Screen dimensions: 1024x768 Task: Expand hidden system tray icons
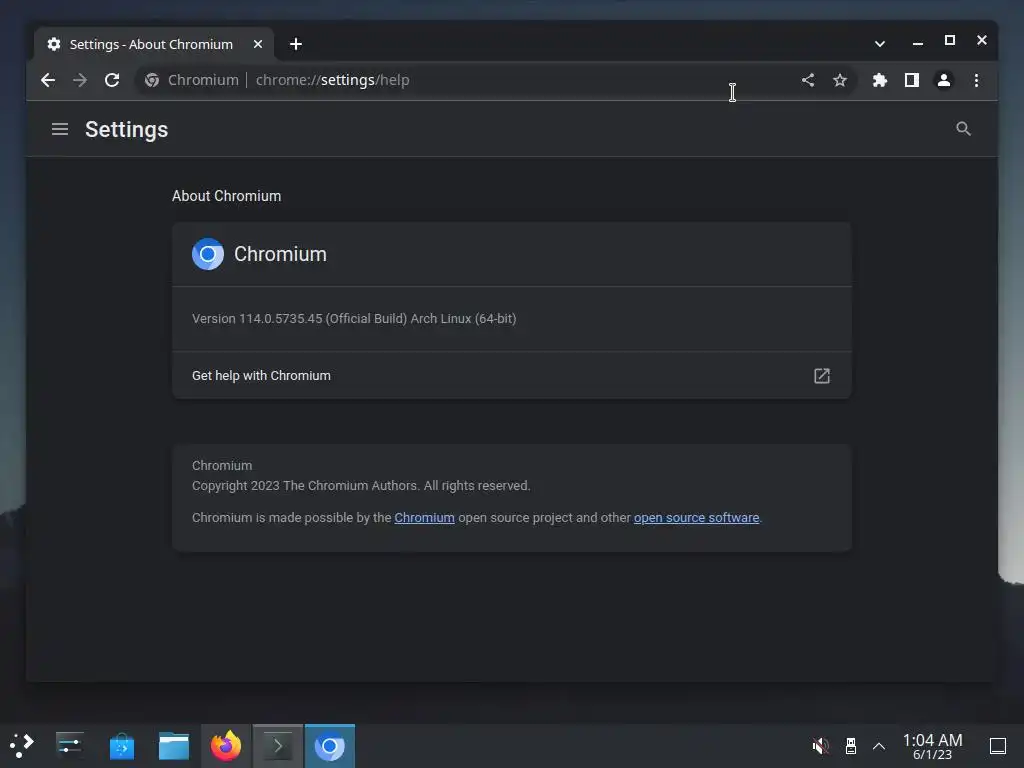tap(879, 745)
